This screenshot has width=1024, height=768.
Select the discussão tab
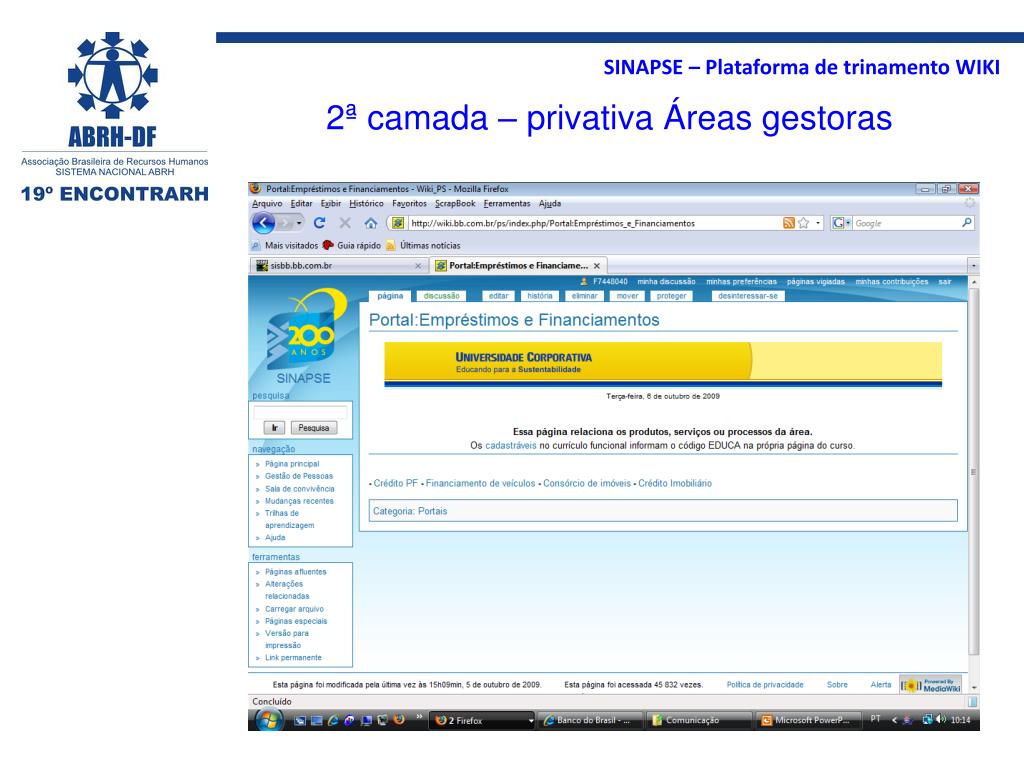tap(441, 296)
